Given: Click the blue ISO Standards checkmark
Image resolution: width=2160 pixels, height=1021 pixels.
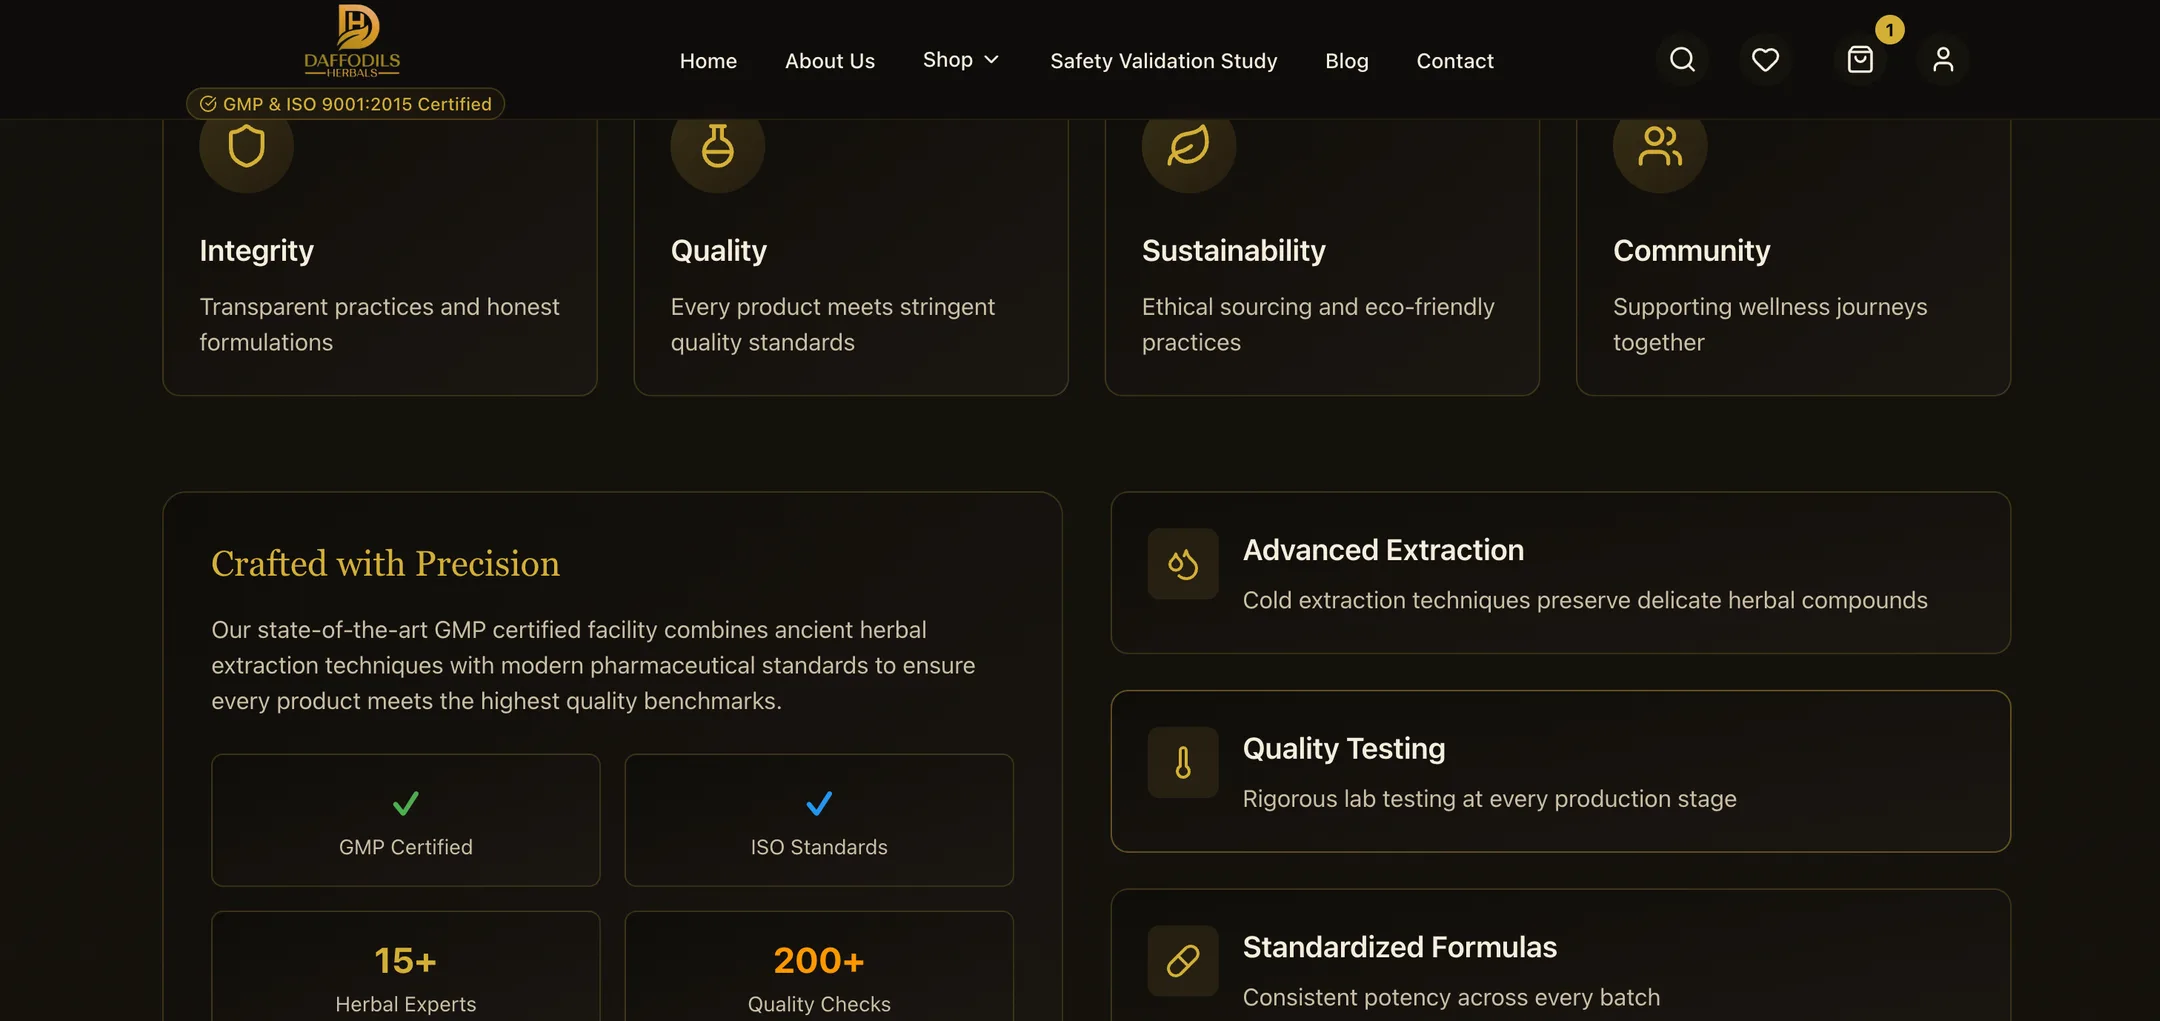Looking at the screenshot, I should click(x=819, y=803).
